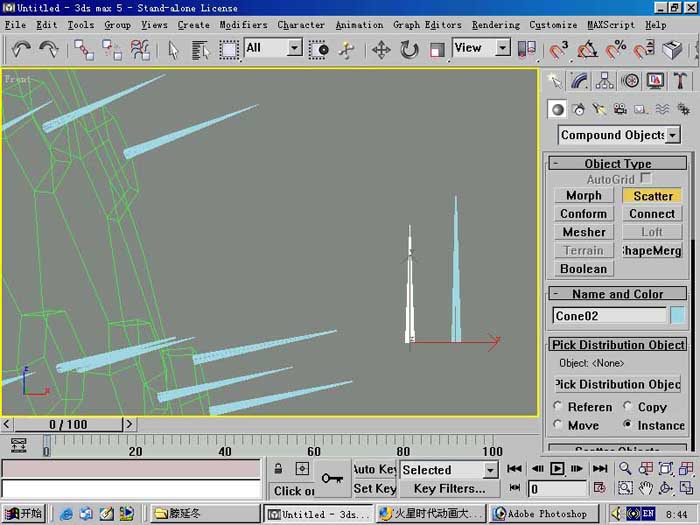Step time slider forward with right arrow
Image resolution: width=700 pixels, height=525 pixels.
tap(129, 424)
